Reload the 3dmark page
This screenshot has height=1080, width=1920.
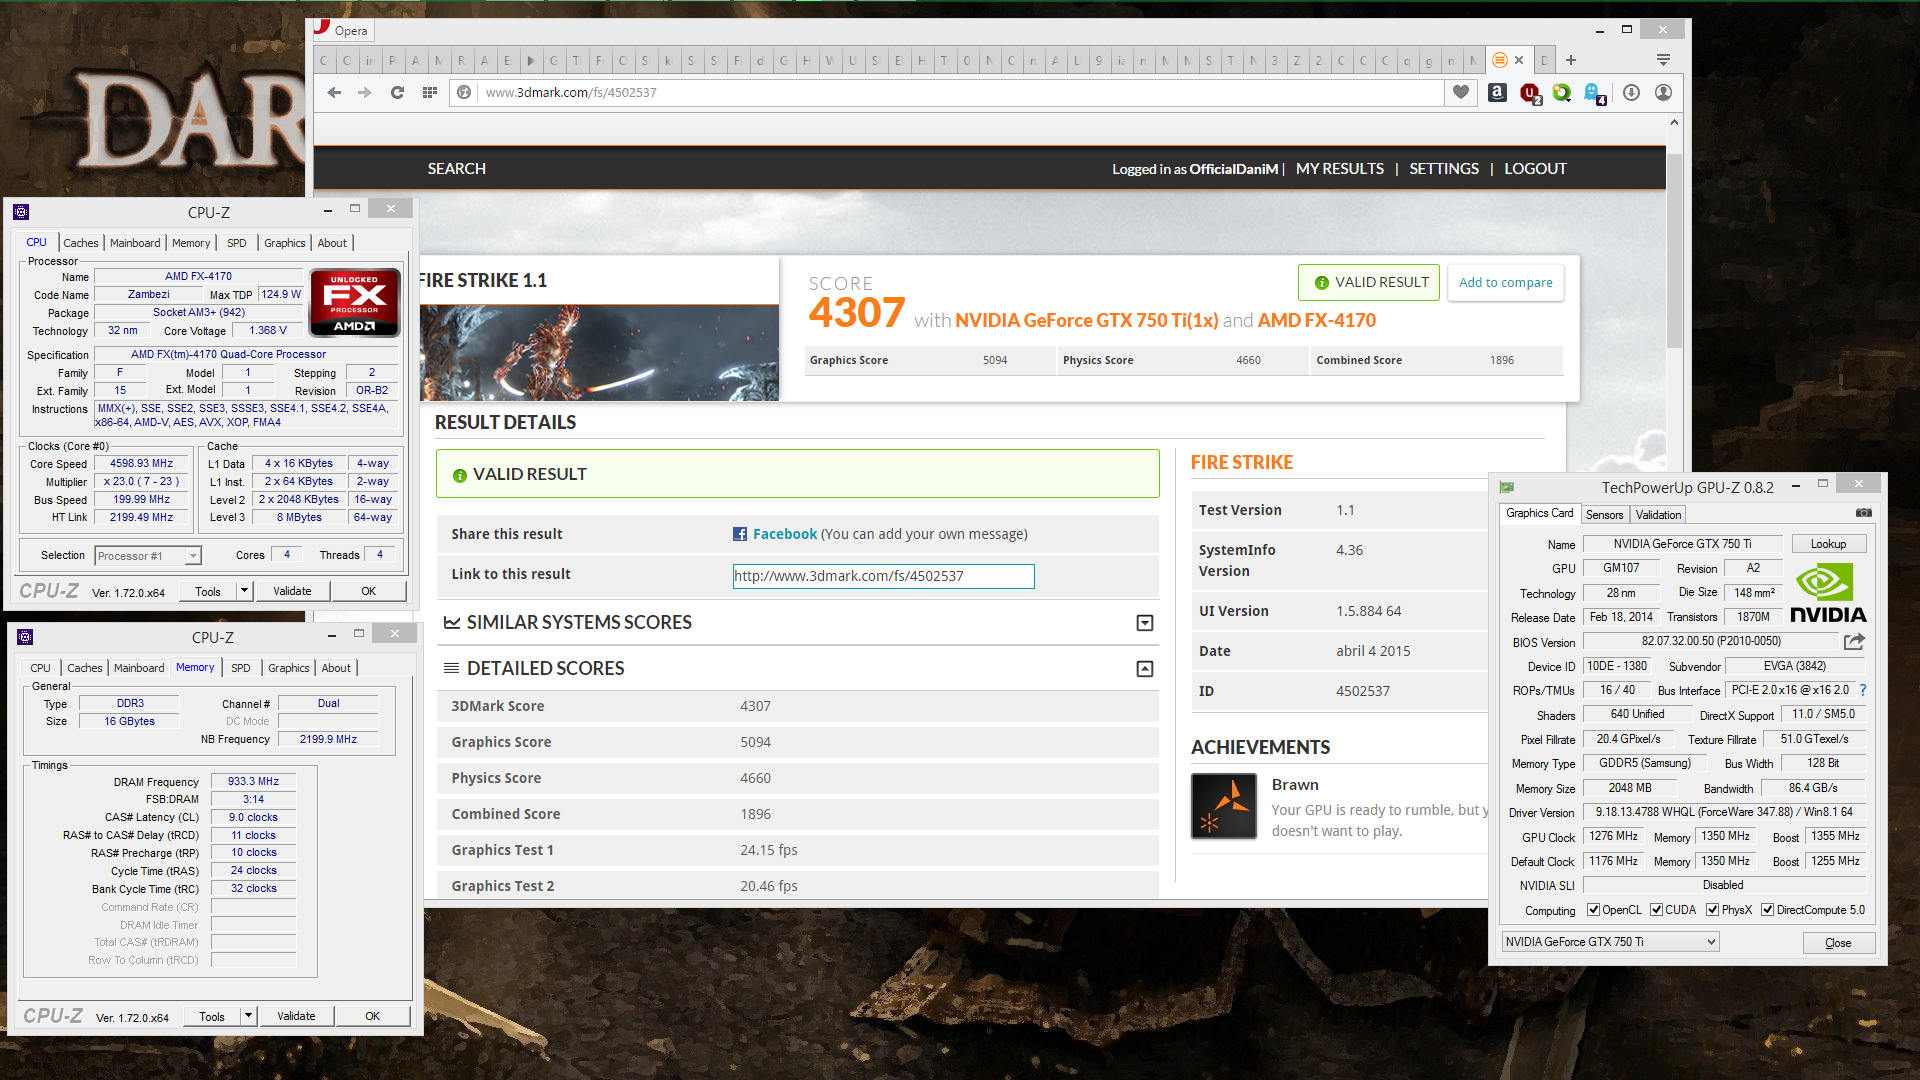coord(397,92)
